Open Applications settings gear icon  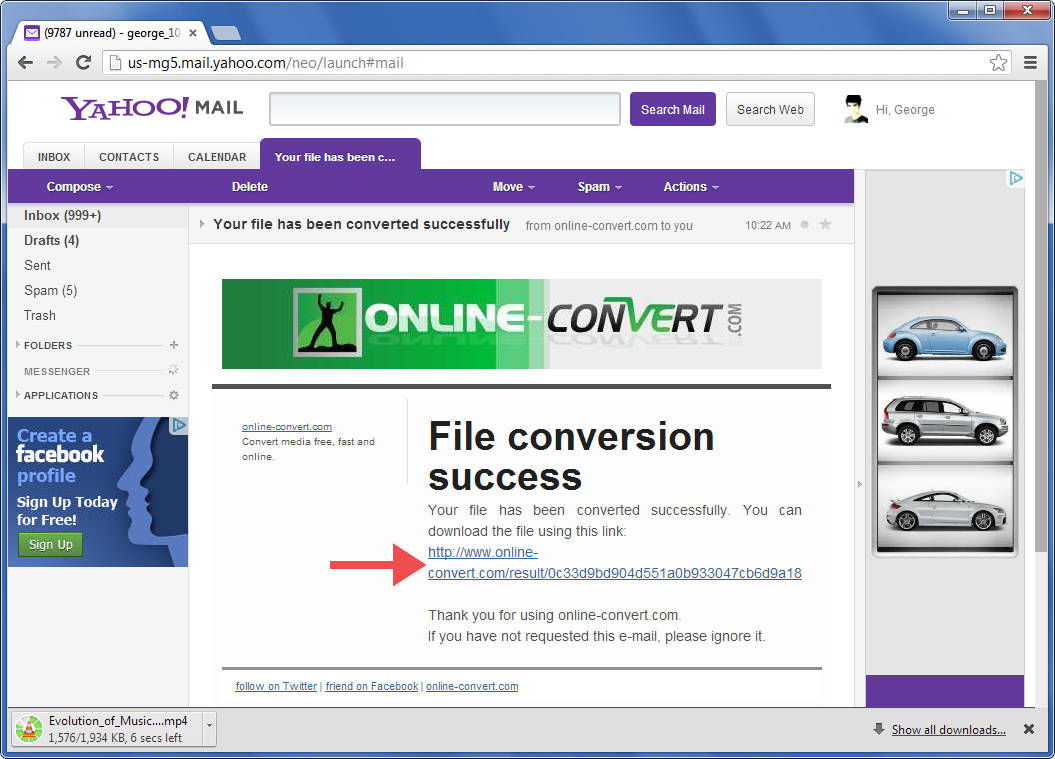(174, 395)
